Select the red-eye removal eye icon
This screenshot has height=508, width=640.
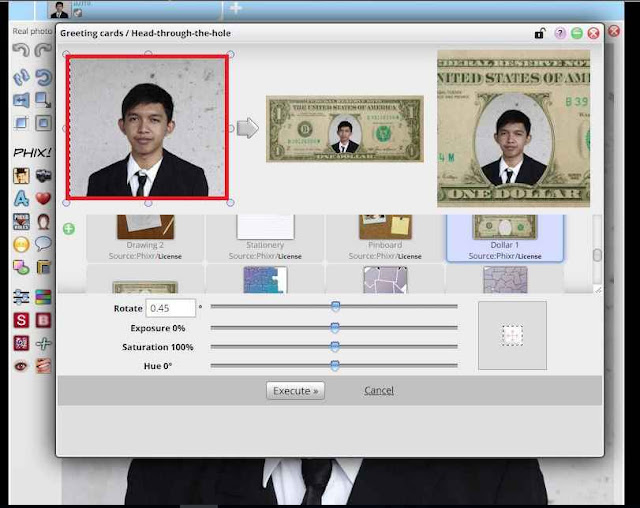21,366
